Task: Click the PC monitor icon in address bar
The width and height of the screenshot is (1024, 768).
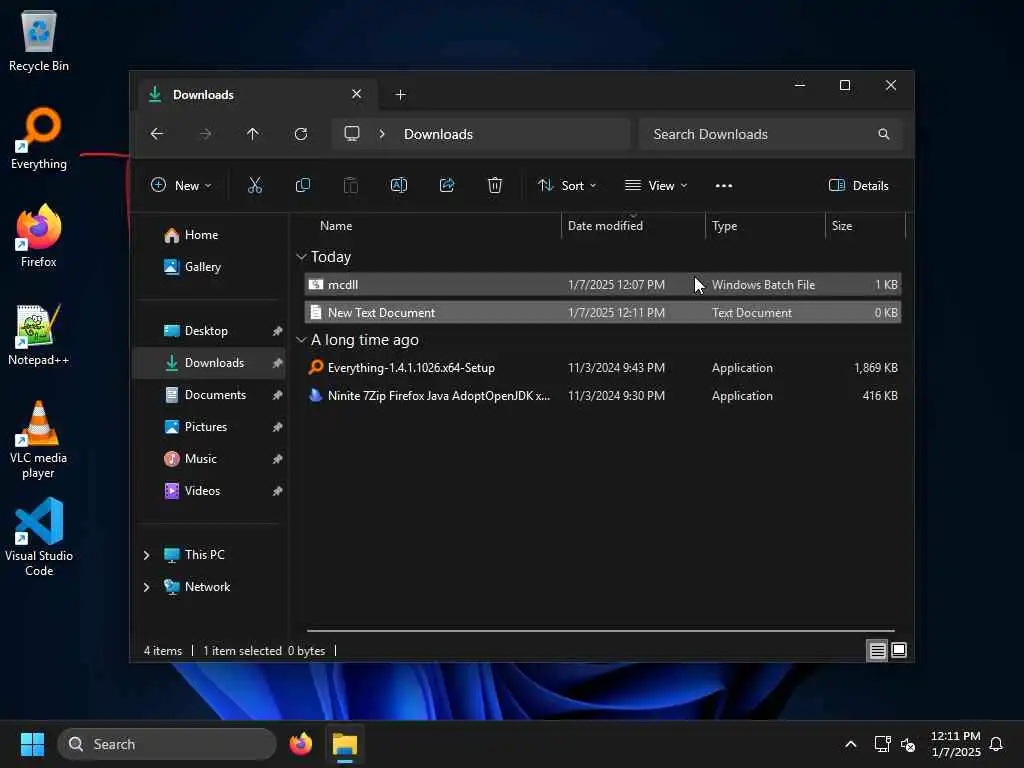Action: click(352, 134)
